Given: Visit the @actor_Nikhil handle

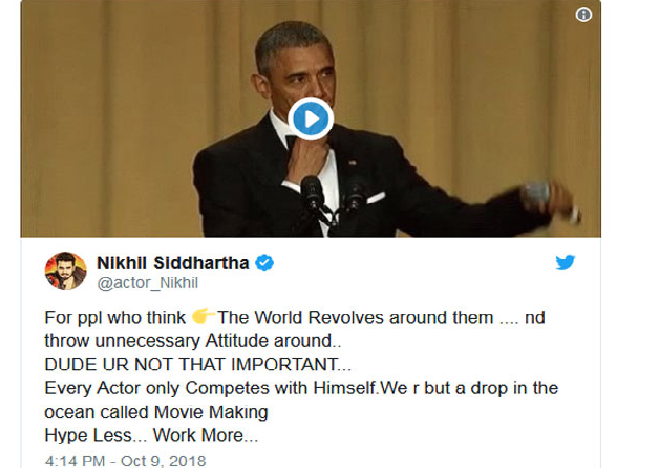Looking at the screenshot, I should pyautogui.click(x=147, y=283).
